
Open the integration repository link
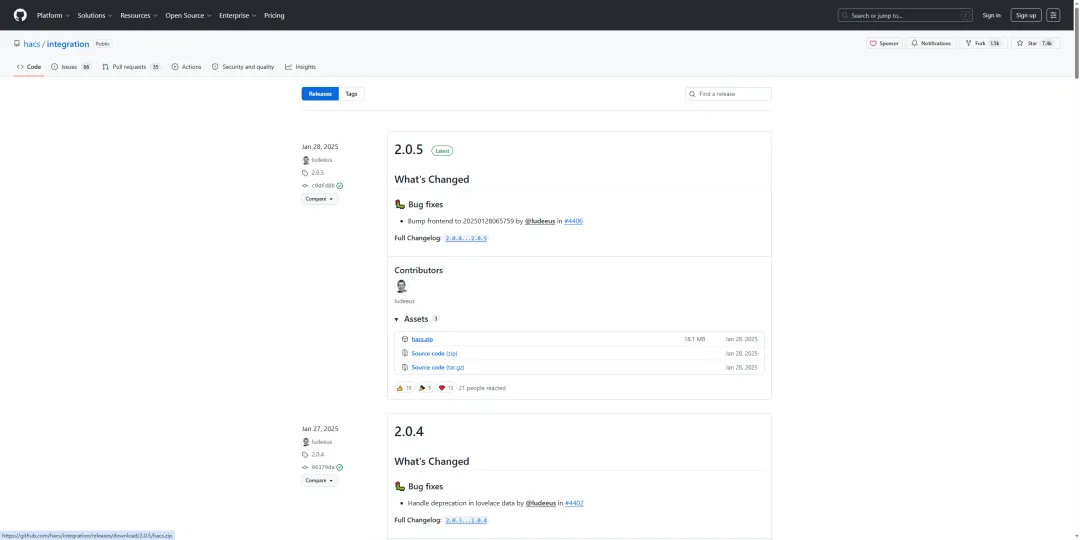(68, 44)
